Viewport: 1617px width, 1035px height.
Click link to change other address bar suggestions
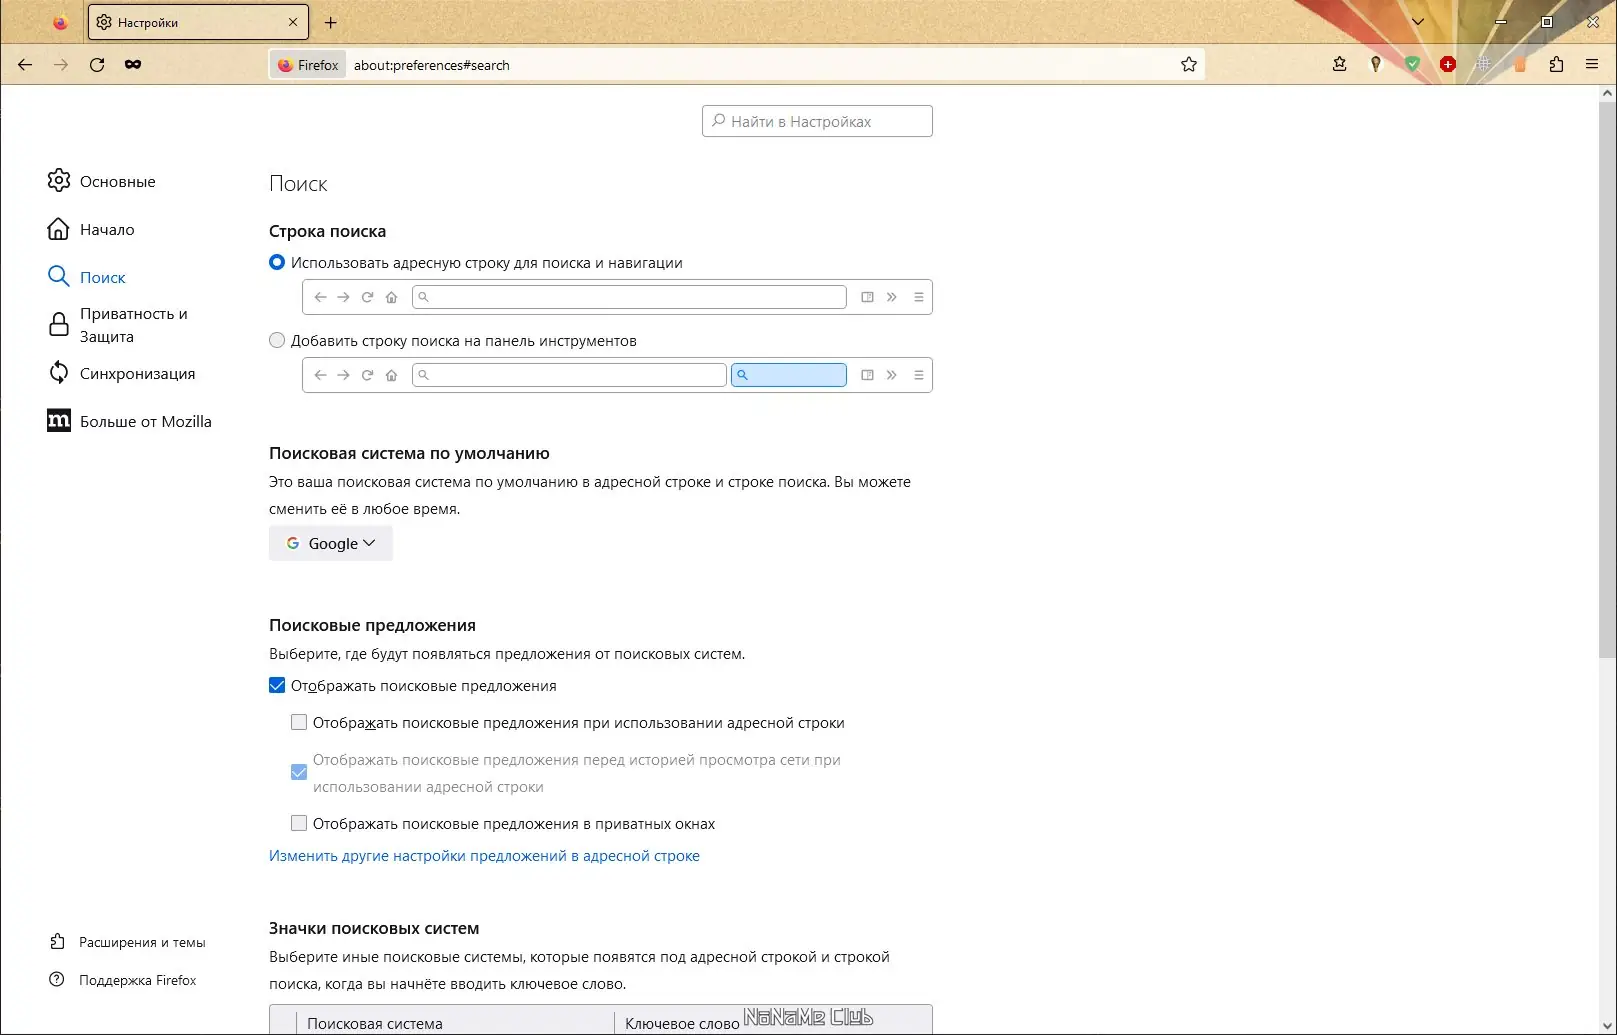click(484, 856)
